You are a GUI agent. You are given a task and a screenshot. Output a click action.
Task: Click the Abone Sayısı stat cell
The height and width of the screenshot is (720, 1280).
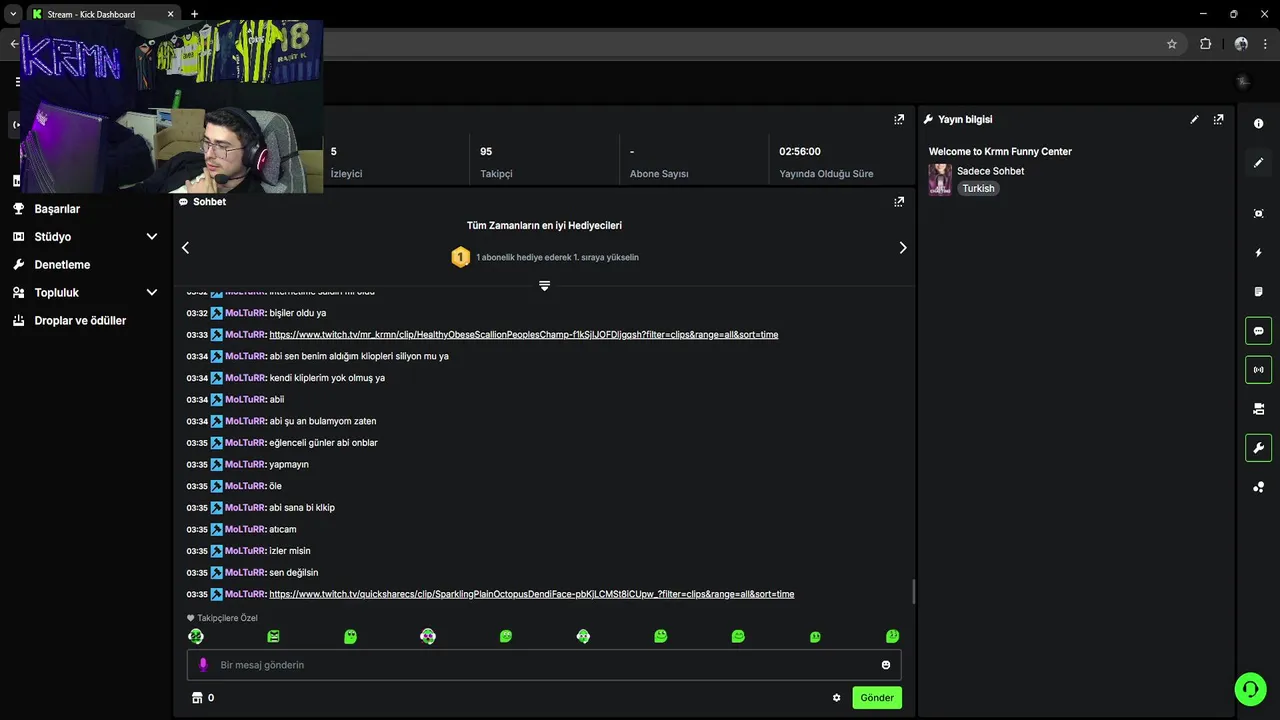tap(694, 161)
